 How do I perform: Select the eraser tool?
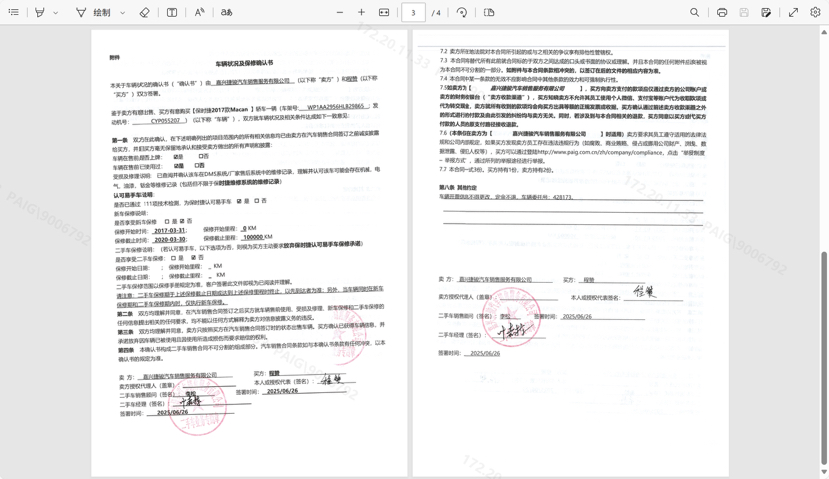[145, 13]
